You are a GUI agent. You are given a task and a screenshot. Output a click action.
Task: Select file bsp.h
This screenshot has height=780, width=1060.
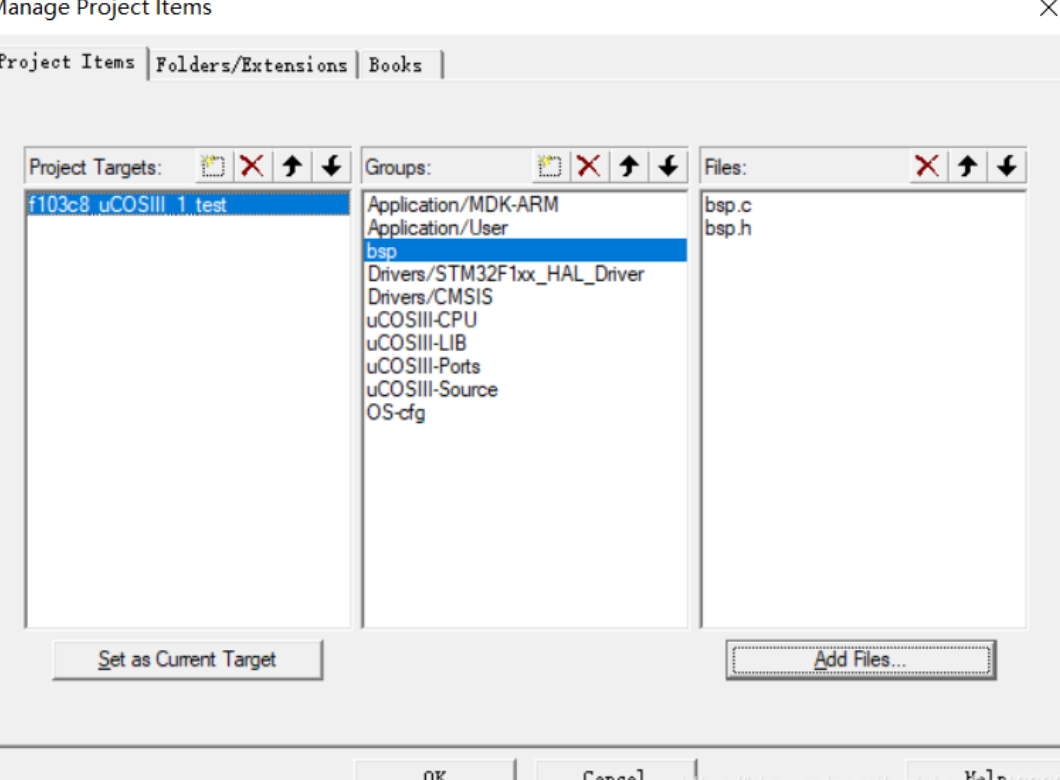pos(863,228)
